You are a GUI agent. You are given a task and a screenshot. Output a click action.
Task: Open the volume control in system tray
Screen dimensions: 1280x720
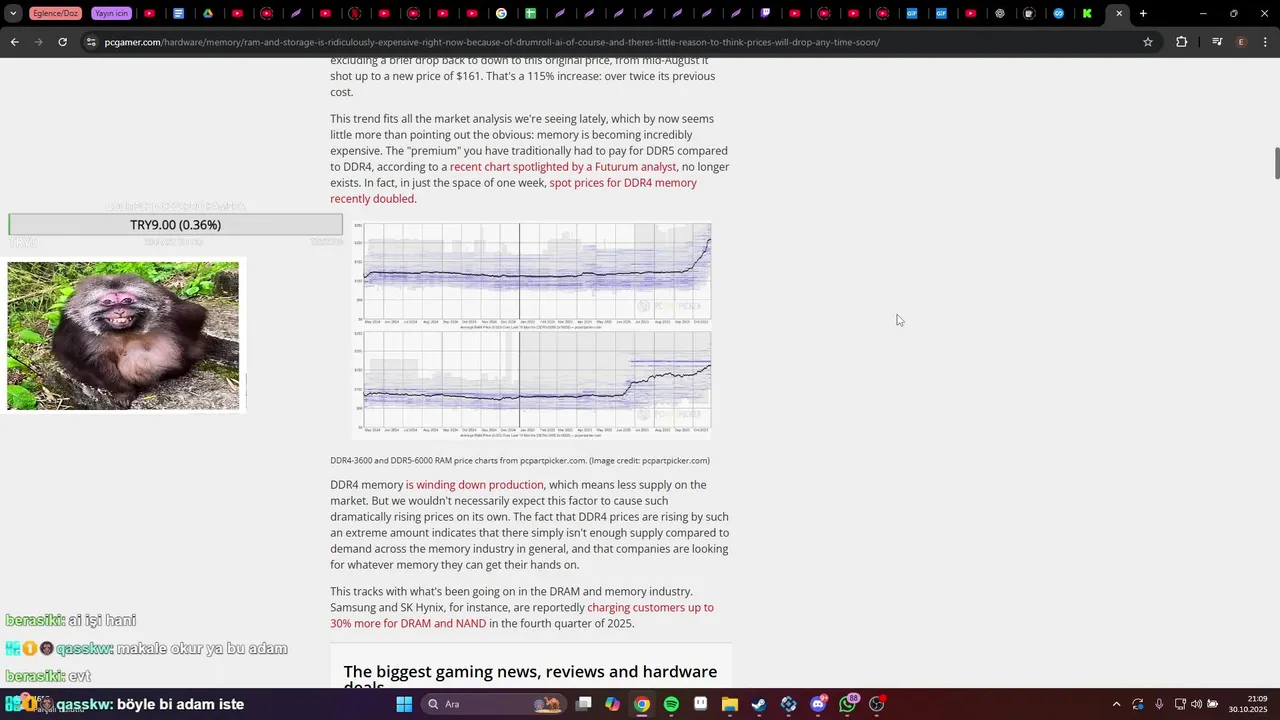(1196, 704)
